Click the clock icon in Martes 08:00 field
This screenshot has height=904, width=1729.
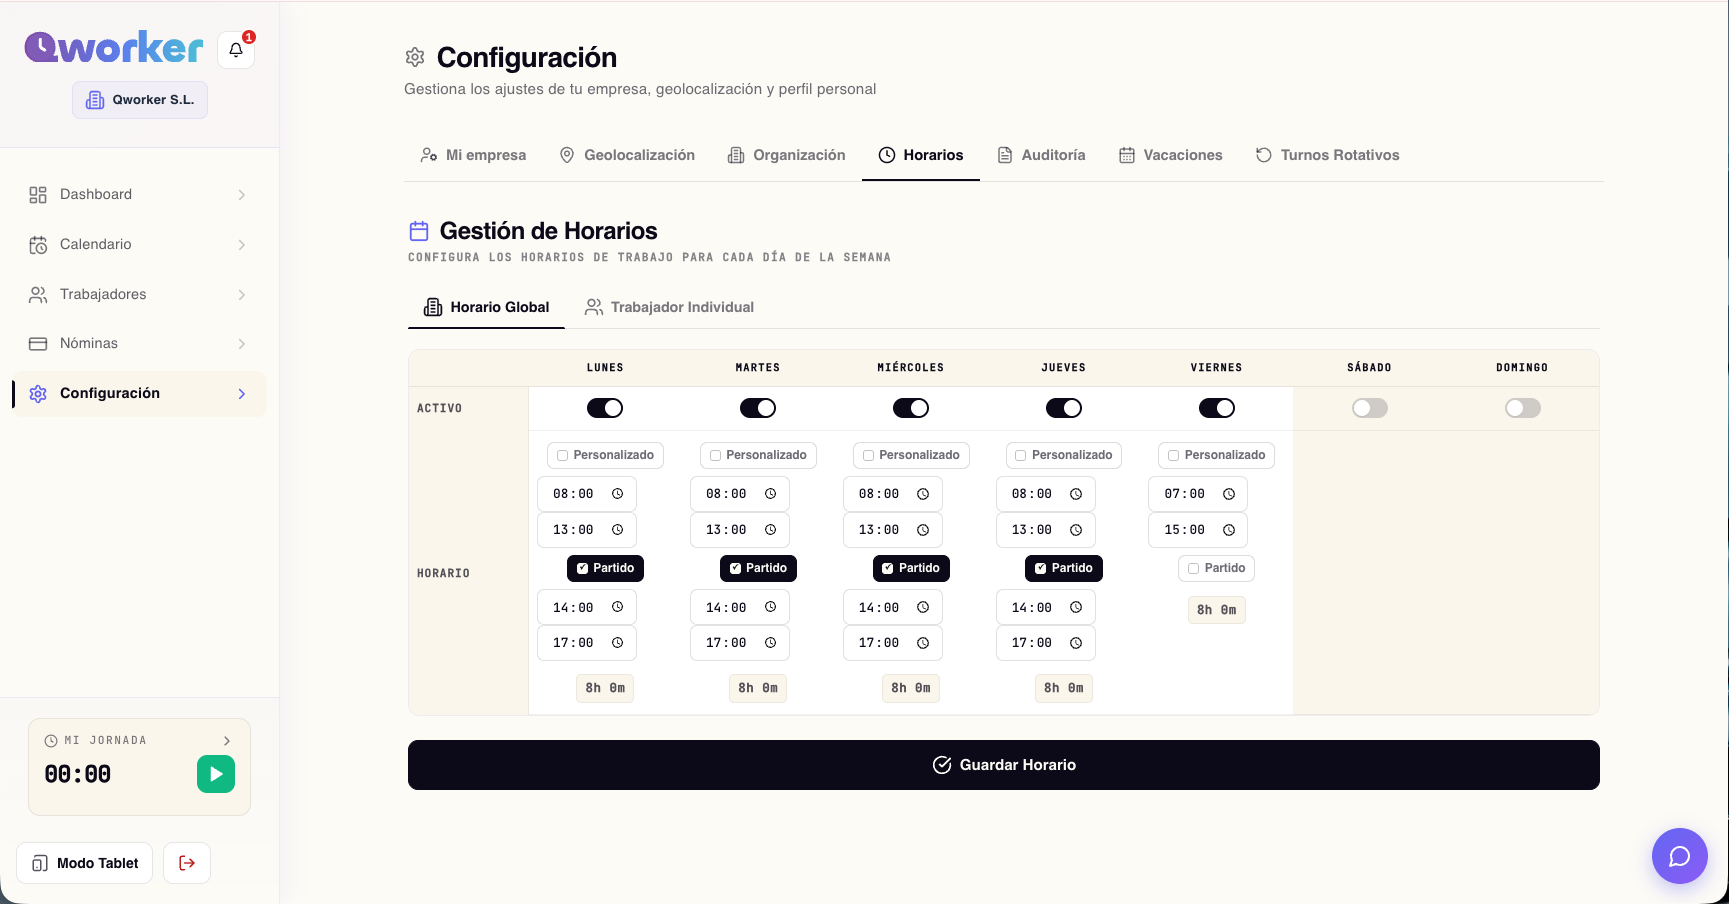coord(771,494)
